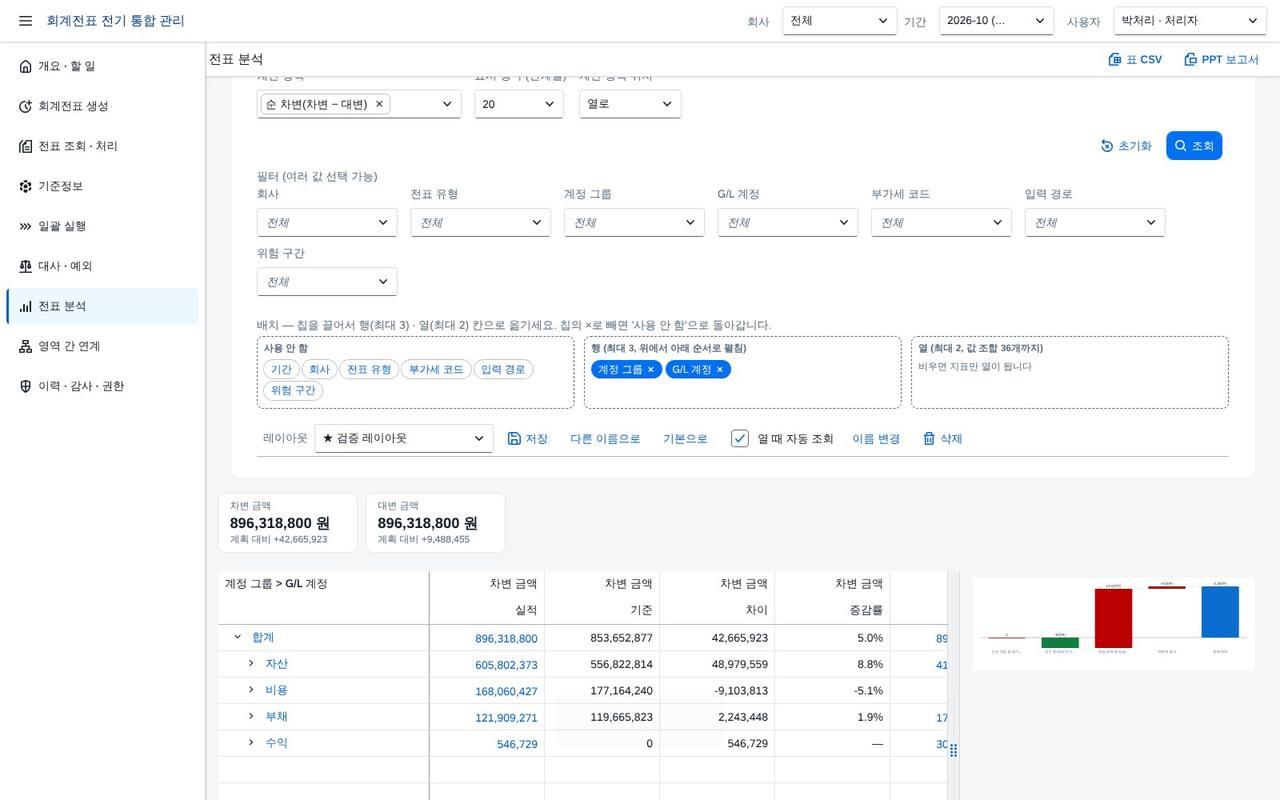Toggle 열 때 자동 조회 checkbox
The image size is (1280, 800).
click(x=740, y=439)
